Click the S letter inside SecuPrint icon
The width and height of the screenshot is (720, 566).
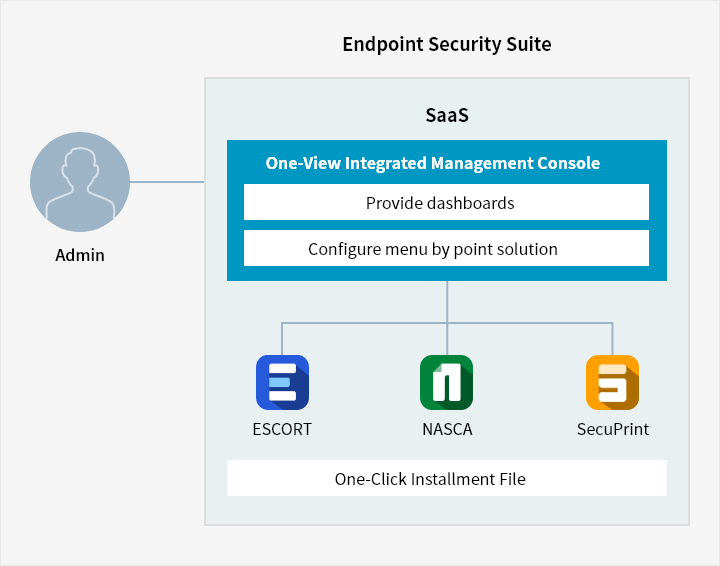coord(612,383)
